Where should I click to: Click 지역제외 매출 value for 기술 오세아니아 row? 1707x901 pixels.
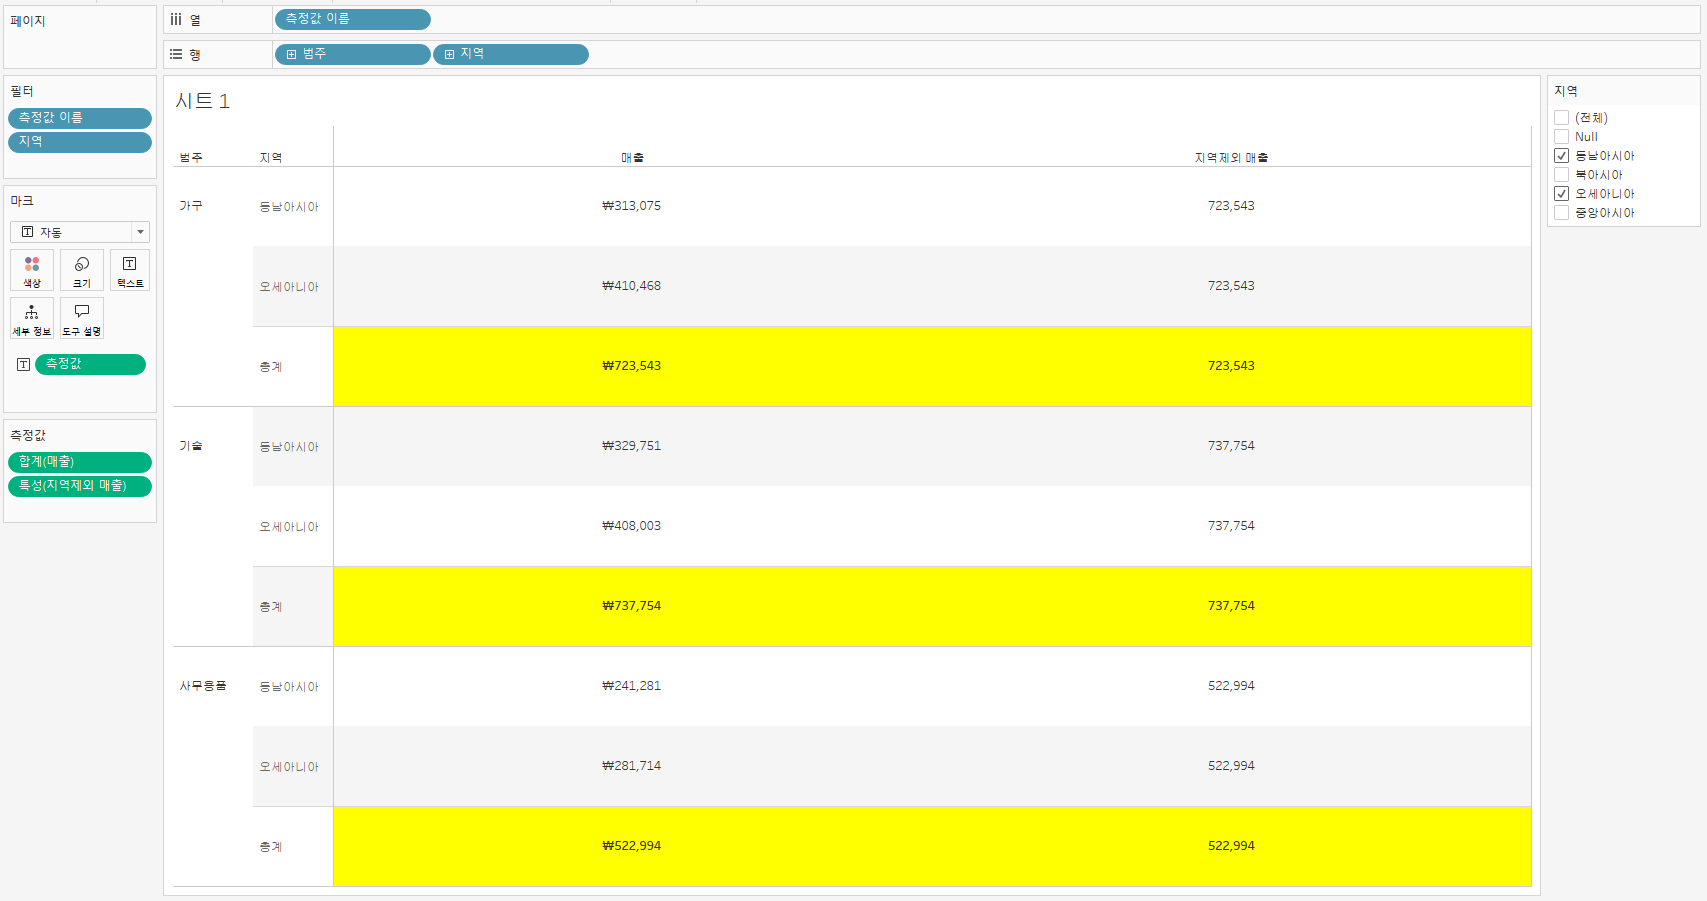point(1231,526)
